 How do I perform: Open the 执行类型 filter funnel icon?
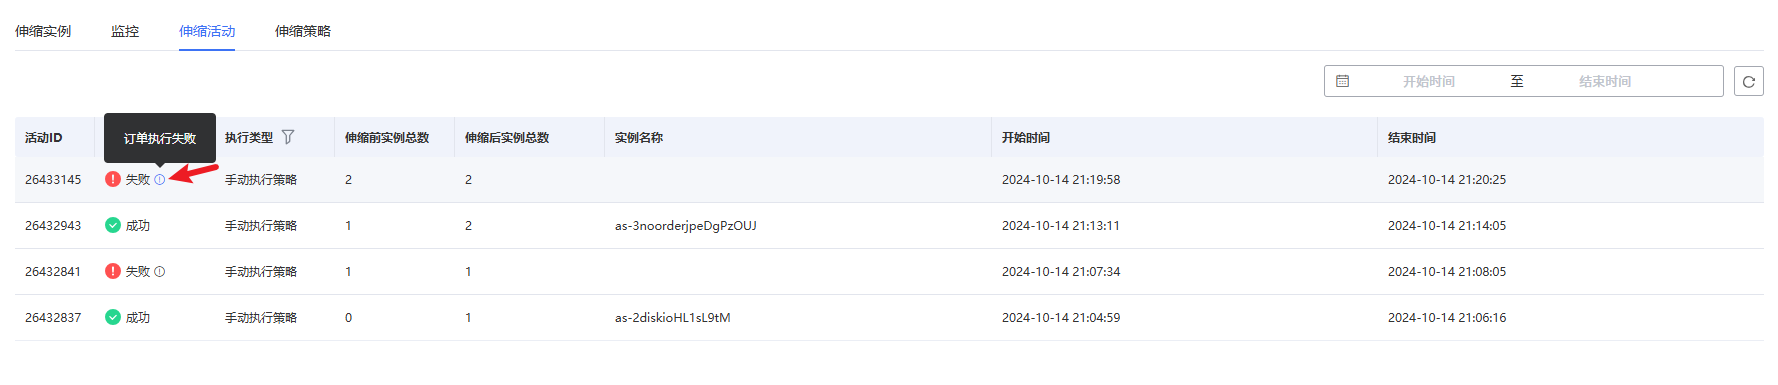pyautogui.click(x=288, y=137)
